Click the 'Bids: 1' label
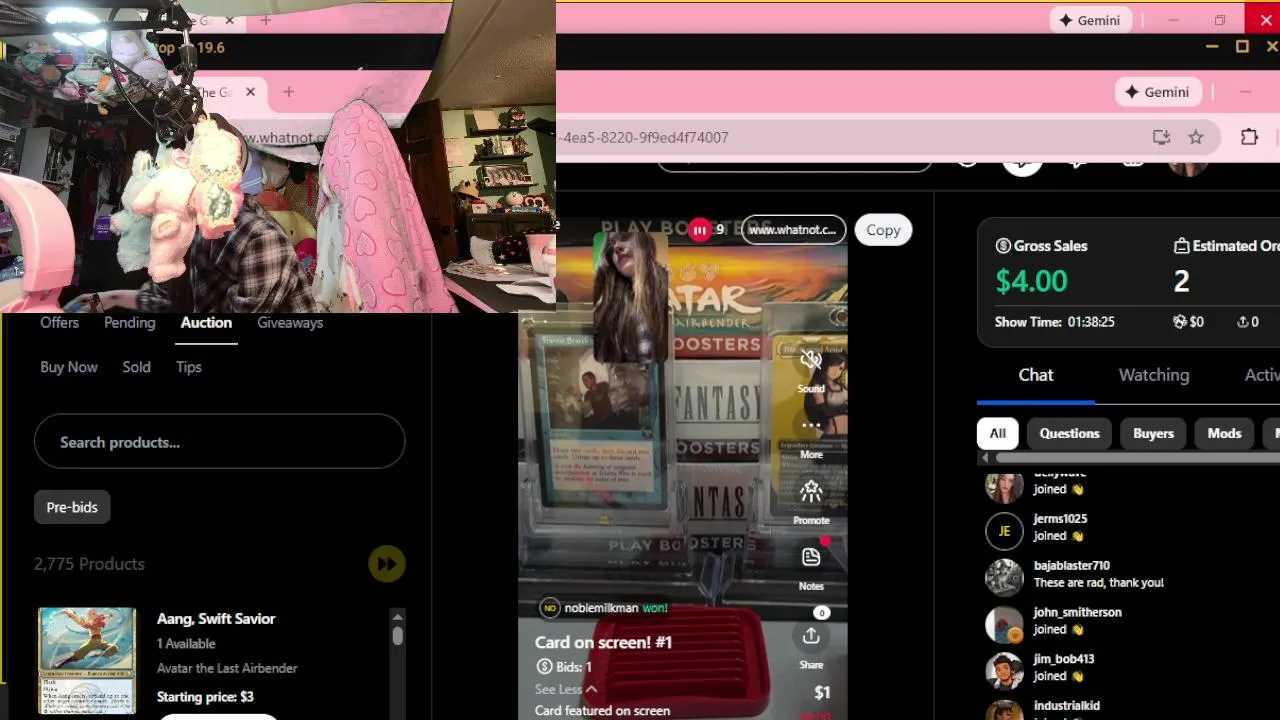Screen dimensions: 1280x720 (574, 667)
